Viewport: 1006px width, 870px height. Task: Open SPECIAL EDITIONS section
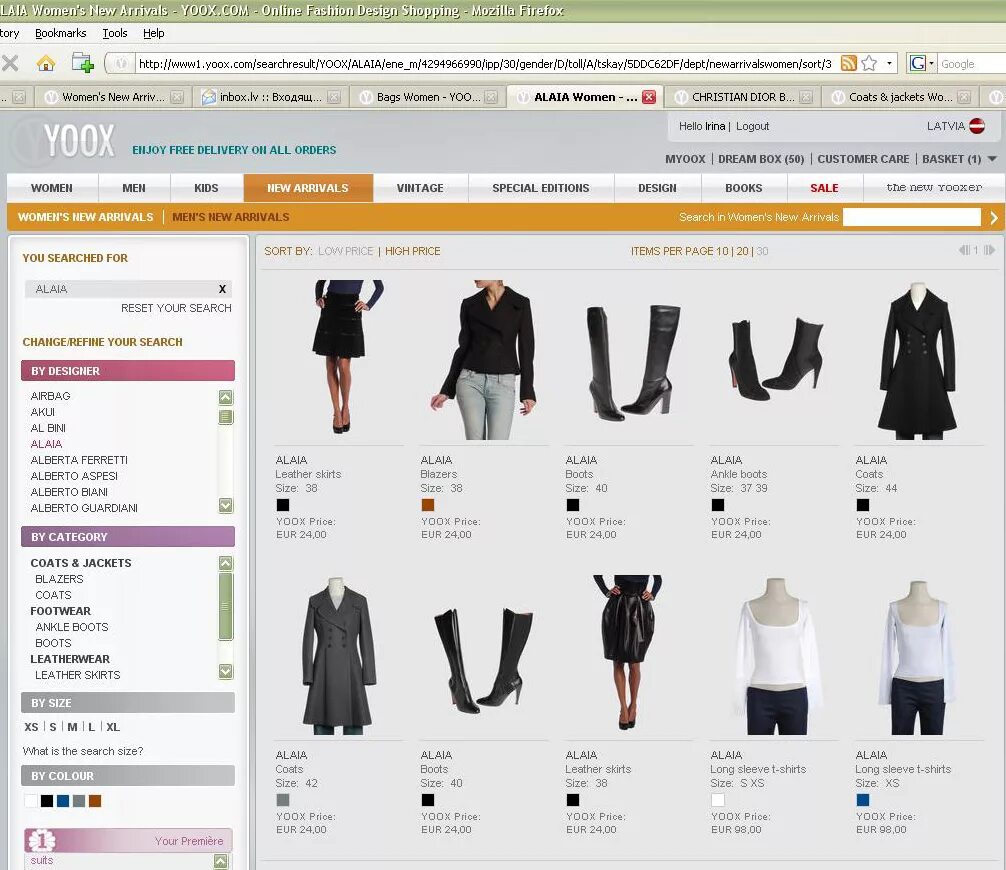[541, 188]
